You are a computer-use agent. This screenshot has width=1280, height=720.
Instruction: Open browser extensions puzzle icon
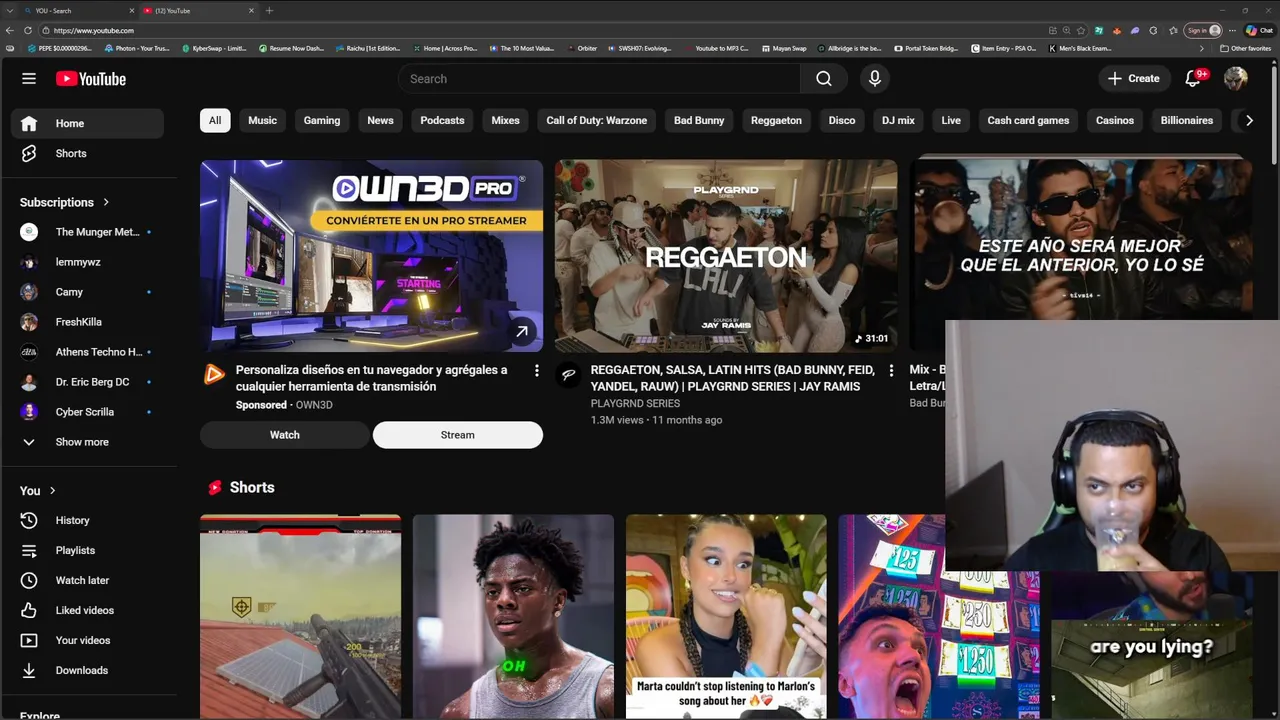tap(1152, 30)
